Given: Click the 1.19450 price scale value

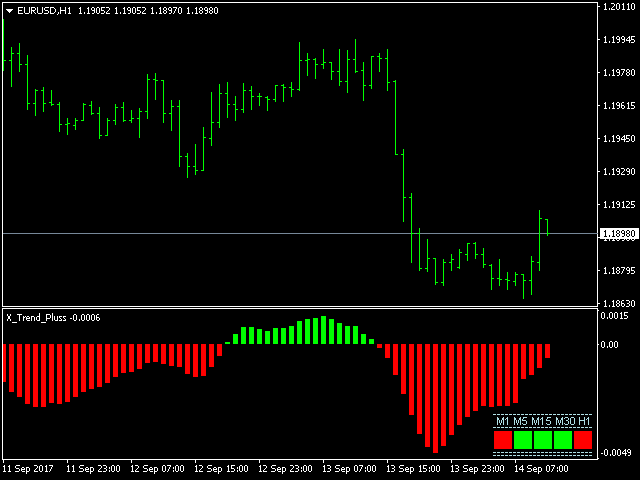Looking at the screenshot, I should 619,139.
